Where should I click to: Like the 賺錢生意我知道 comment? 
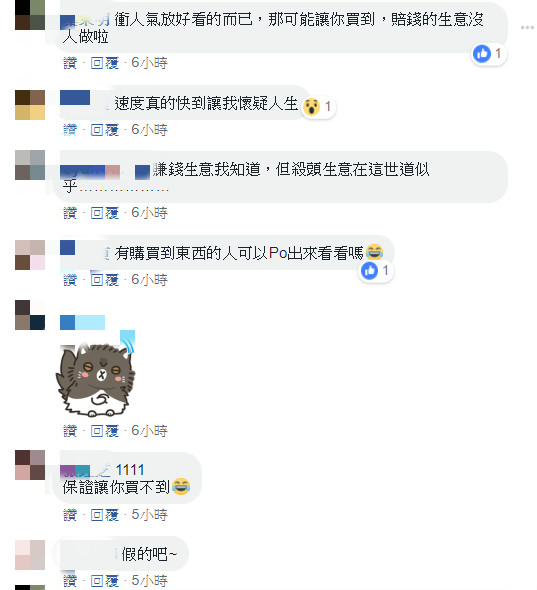(70, 213)
